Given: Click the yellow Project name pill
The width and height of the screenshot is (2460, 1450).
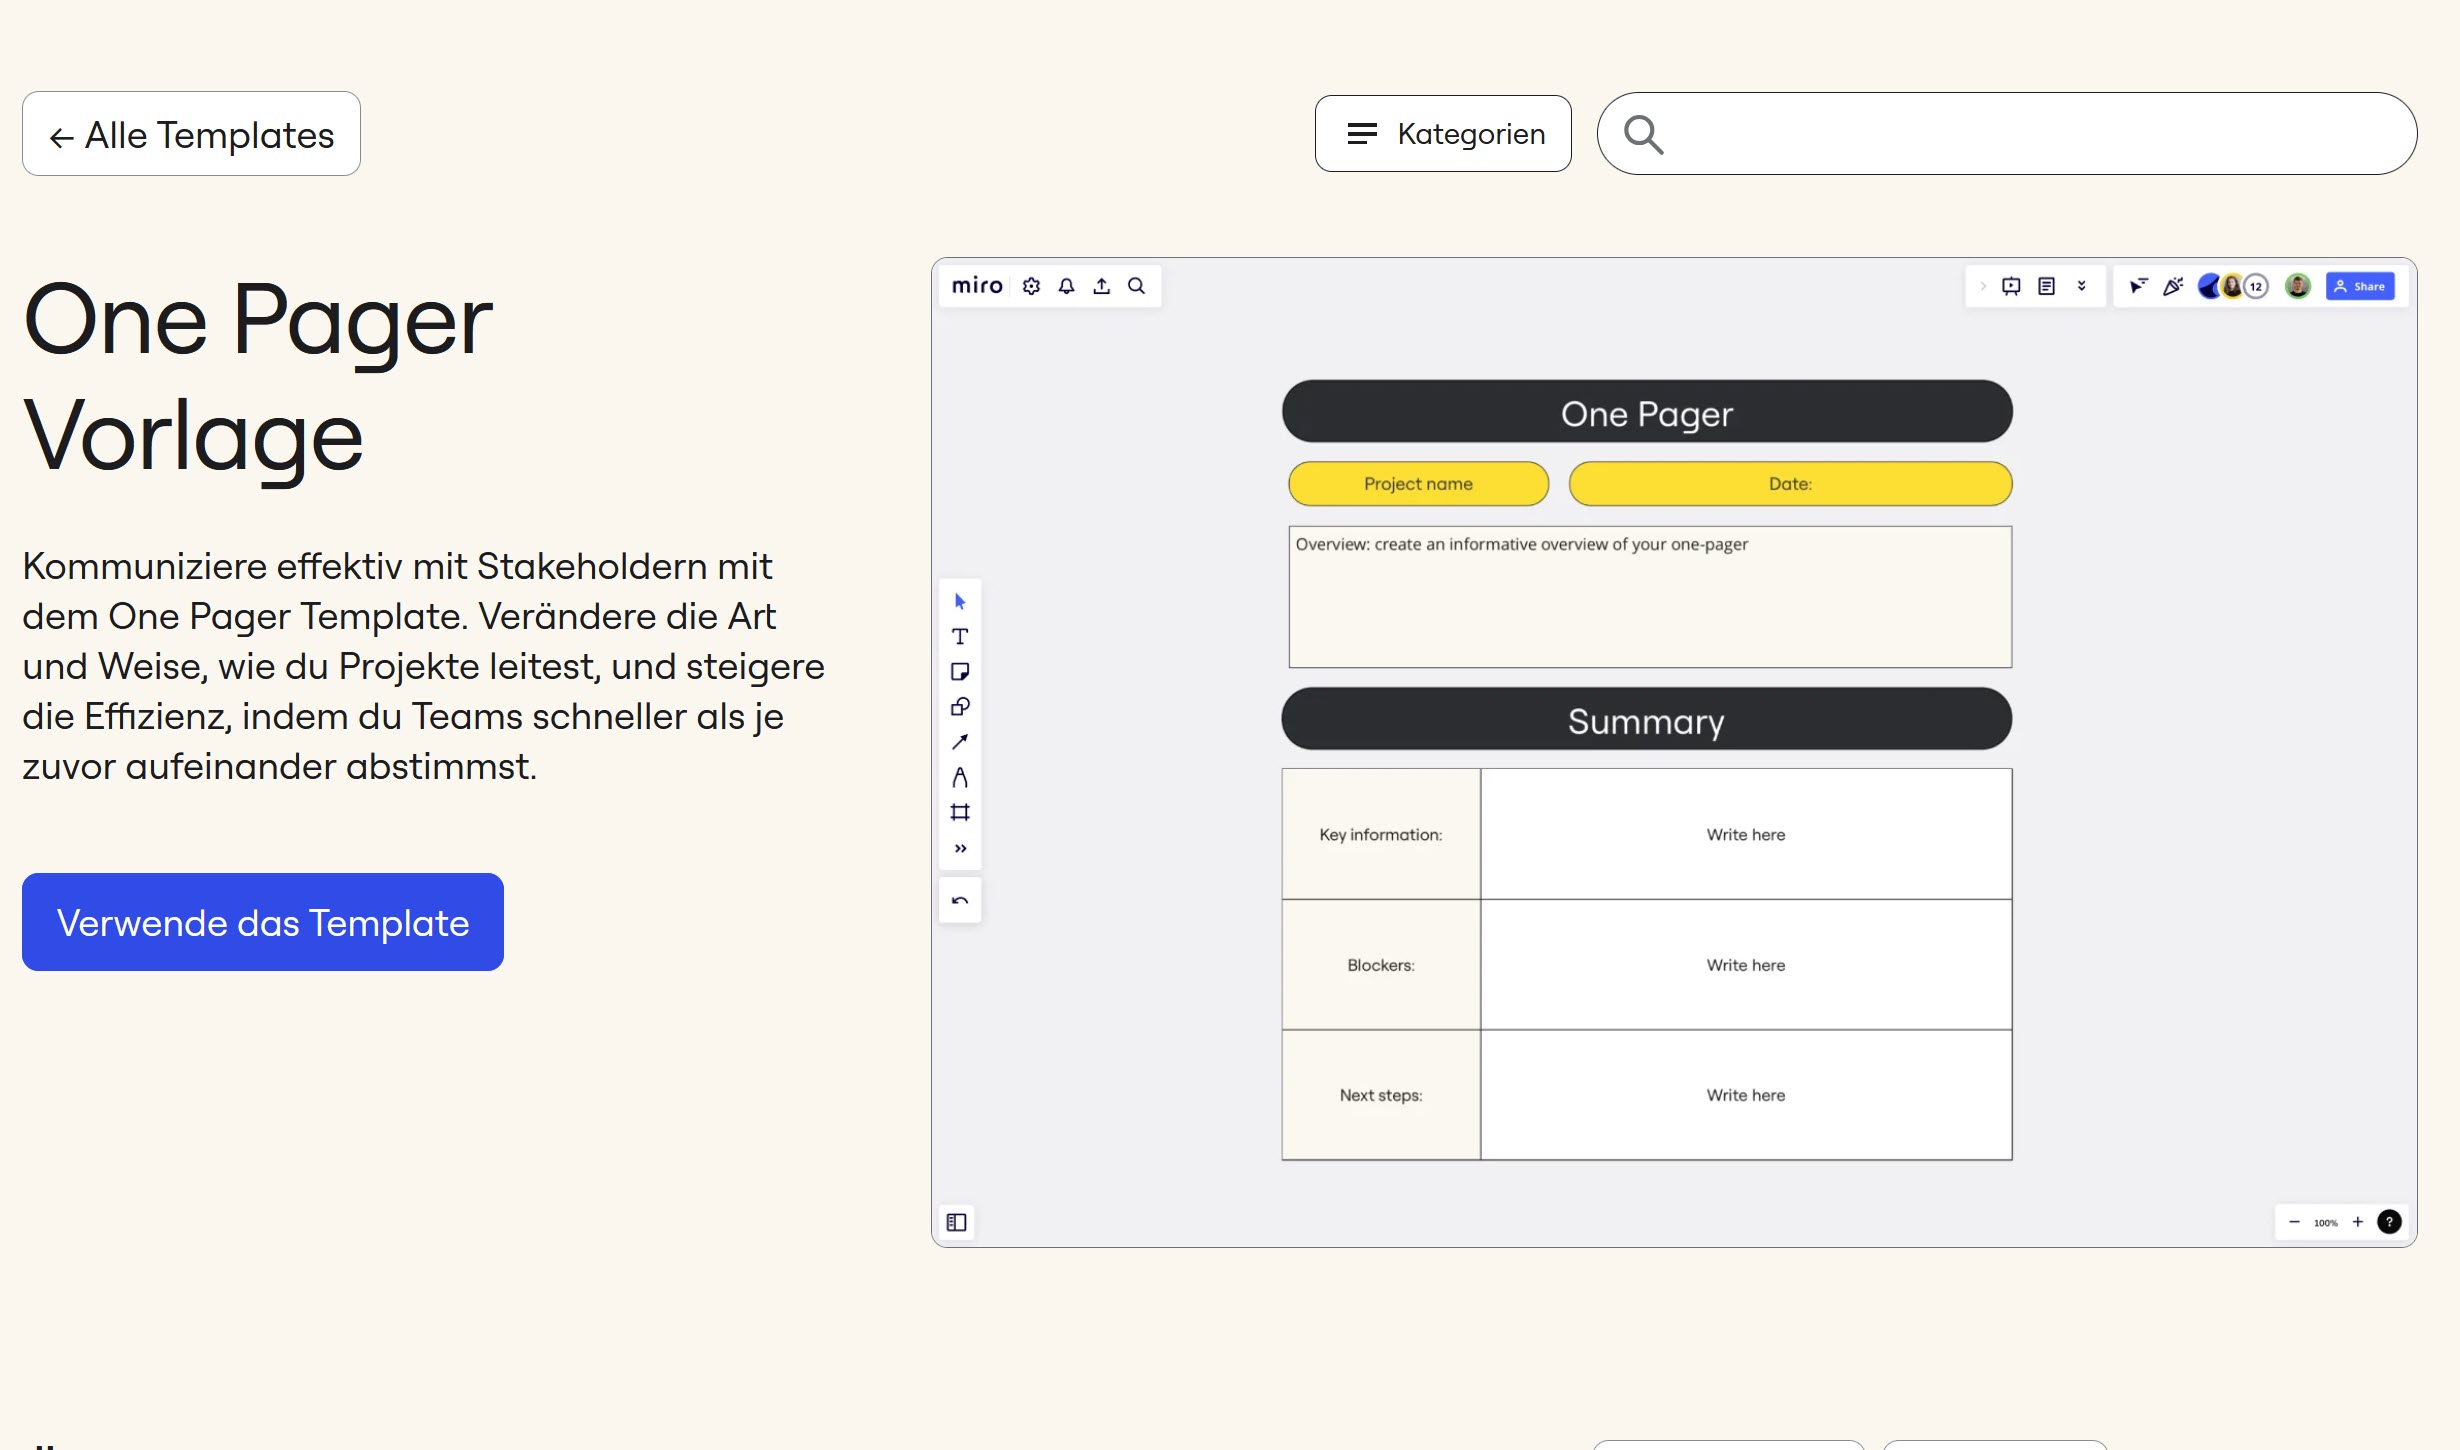Looking at the screenshot, I should pos(1418,484).
